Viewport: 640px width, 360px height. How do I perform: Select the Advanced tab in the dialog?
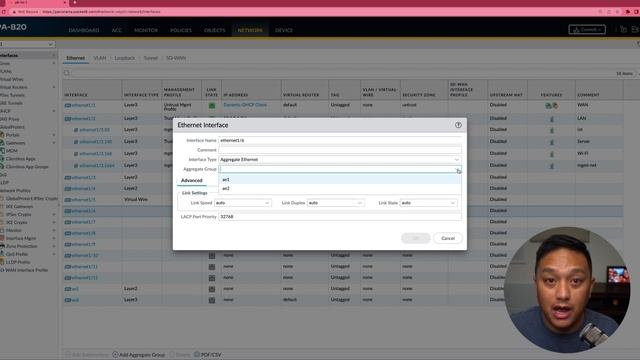click(191, 180)
